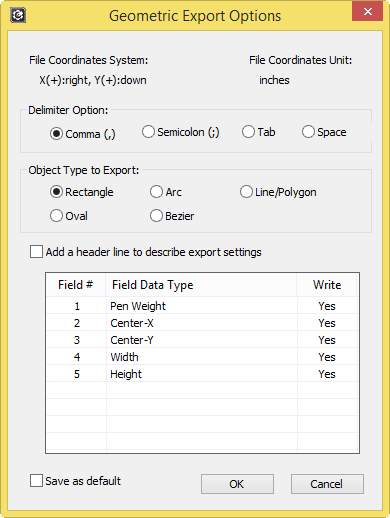Image resolution: width=390 pixels, height=518 pixels.
Task: Toggle the Write value for Pen Weight
Action: pyautogui.click(x=327, y=306)
